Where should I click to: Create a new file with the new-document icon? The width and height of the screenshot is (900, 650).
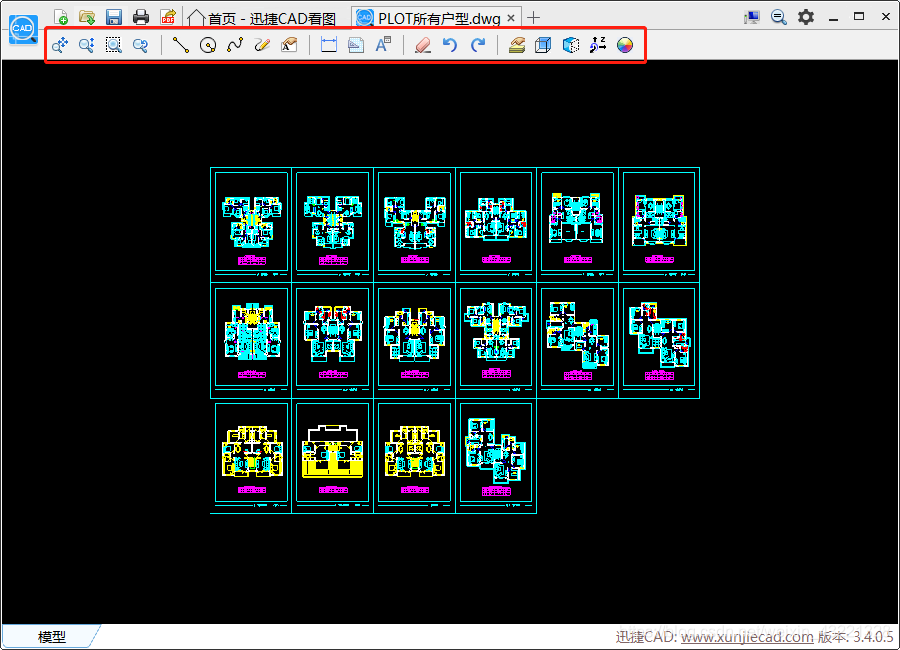(x=61, y=17)
